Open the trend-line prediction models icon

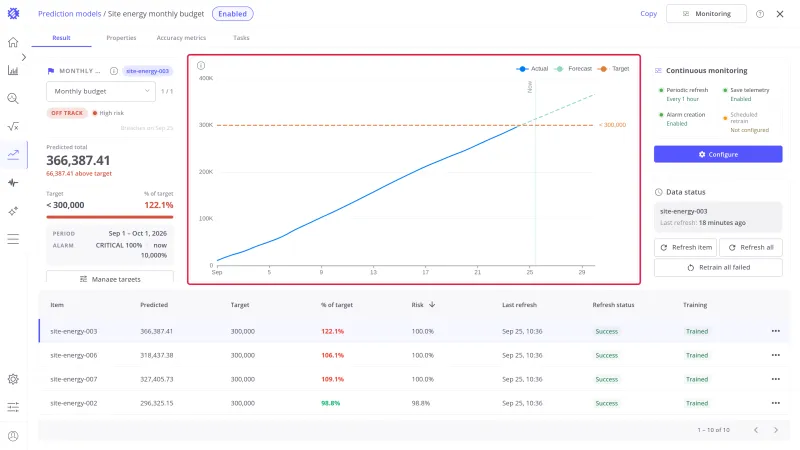[13, 155]
